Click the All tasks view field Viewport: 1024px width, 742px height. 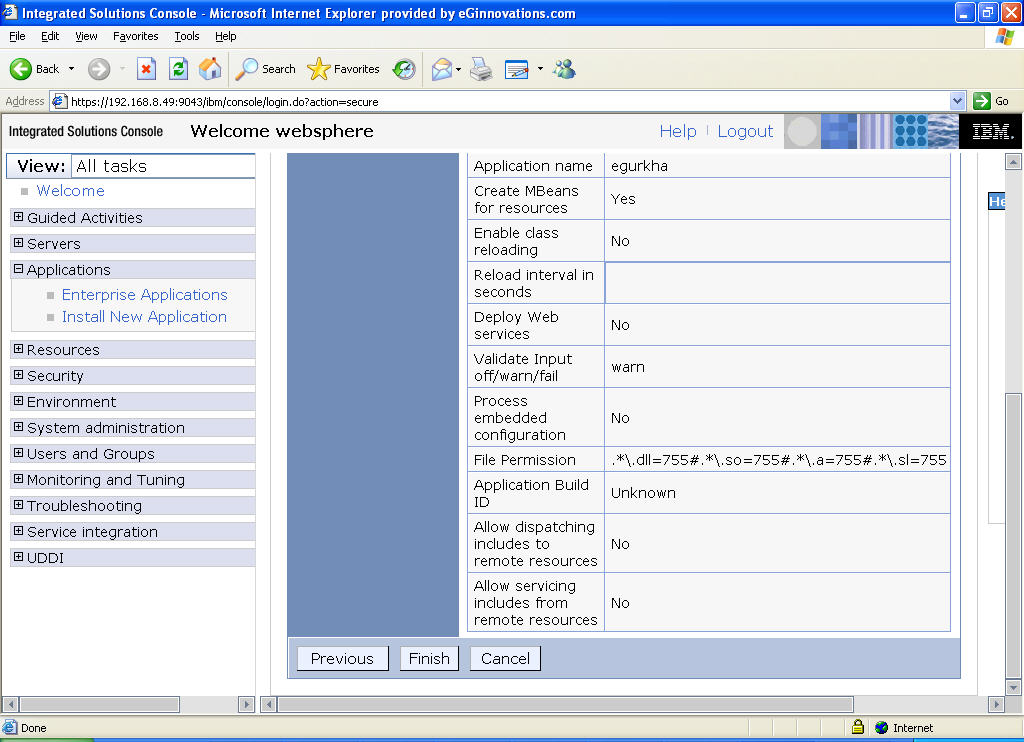(x=163, y=166)
